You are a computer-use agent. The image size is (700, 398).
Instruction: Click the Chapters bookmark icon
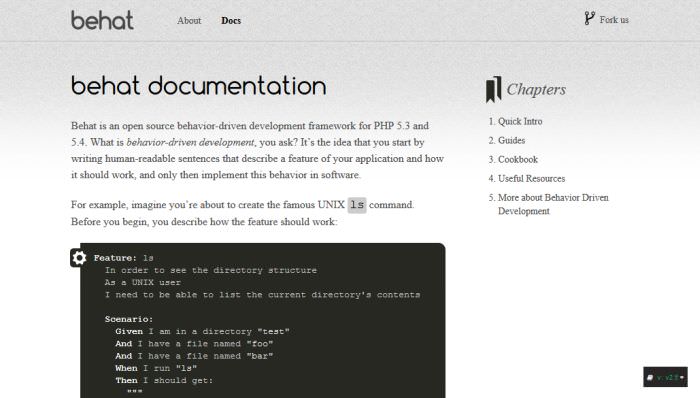[x=494, y=89]
